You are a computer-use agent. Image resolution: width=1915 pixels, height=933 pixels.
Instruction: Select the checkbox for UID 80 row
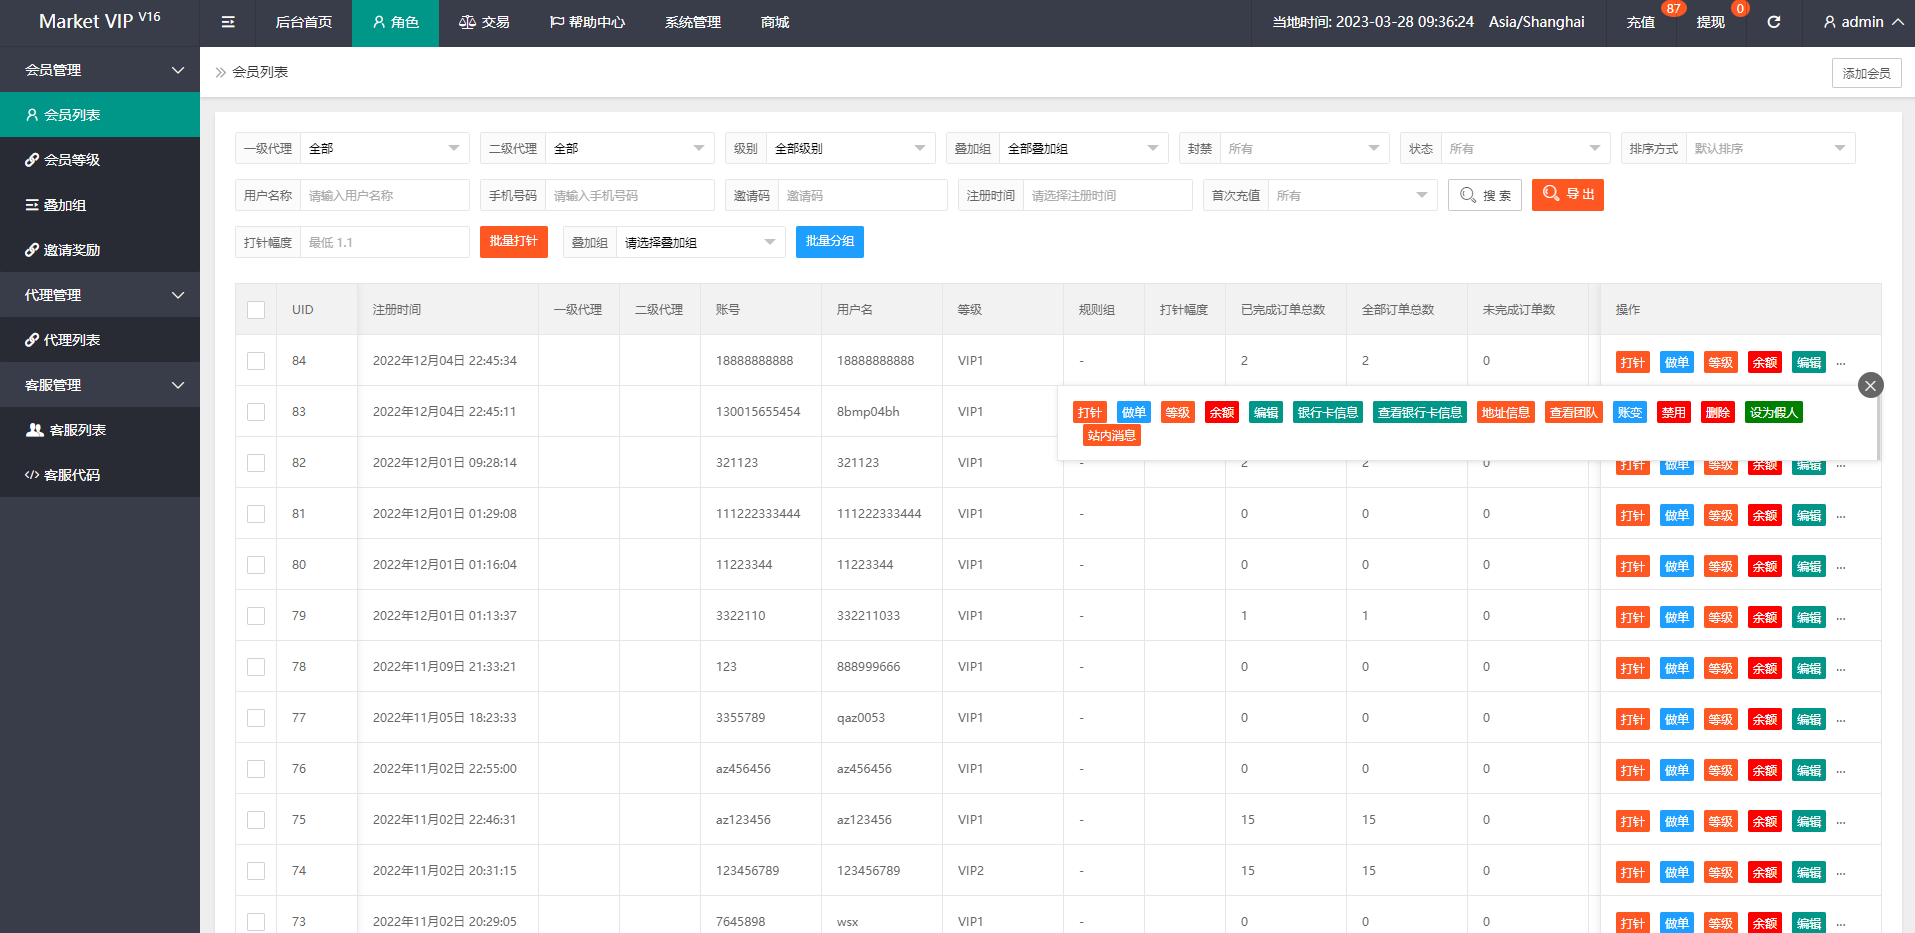[x=256, y=565]
